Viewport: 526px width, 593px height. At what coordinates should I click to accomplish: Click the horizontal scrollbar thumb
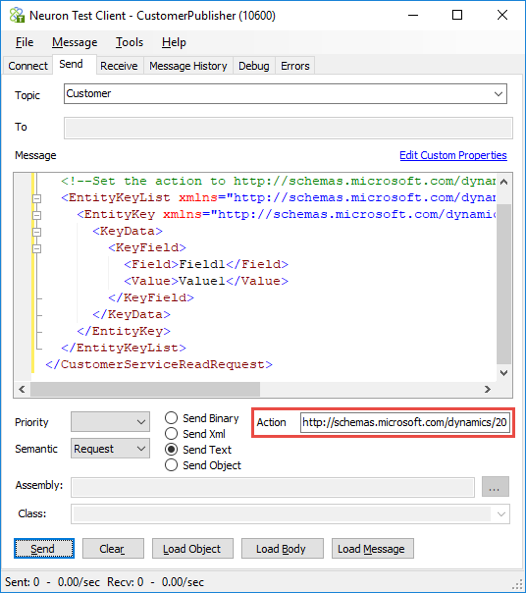click(x=145, y=389)
